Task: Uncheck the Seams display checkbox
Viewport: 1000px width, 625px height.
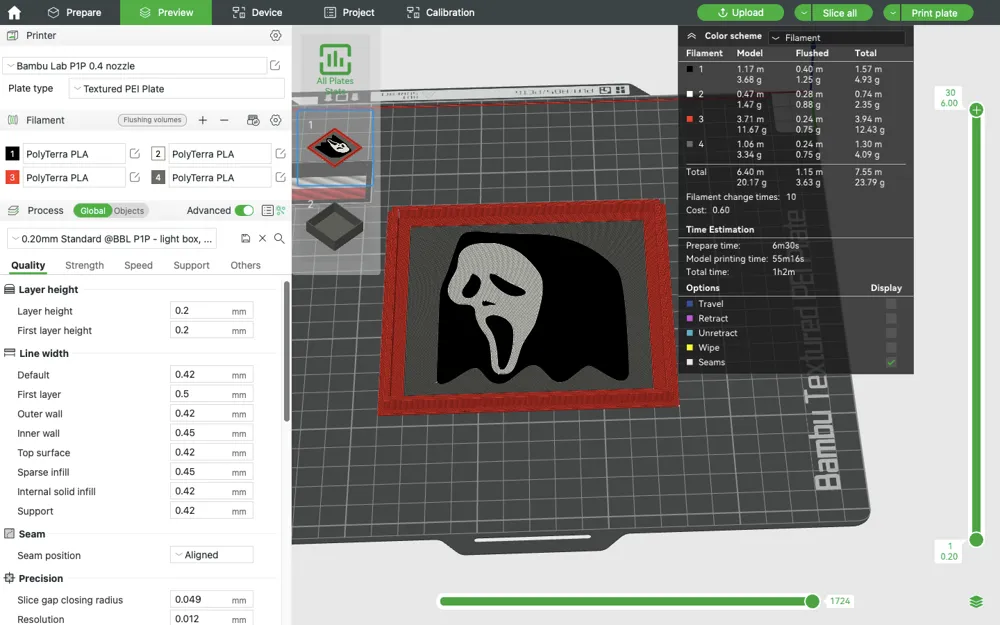Action: pyautogui.click(x=891, y=362)
